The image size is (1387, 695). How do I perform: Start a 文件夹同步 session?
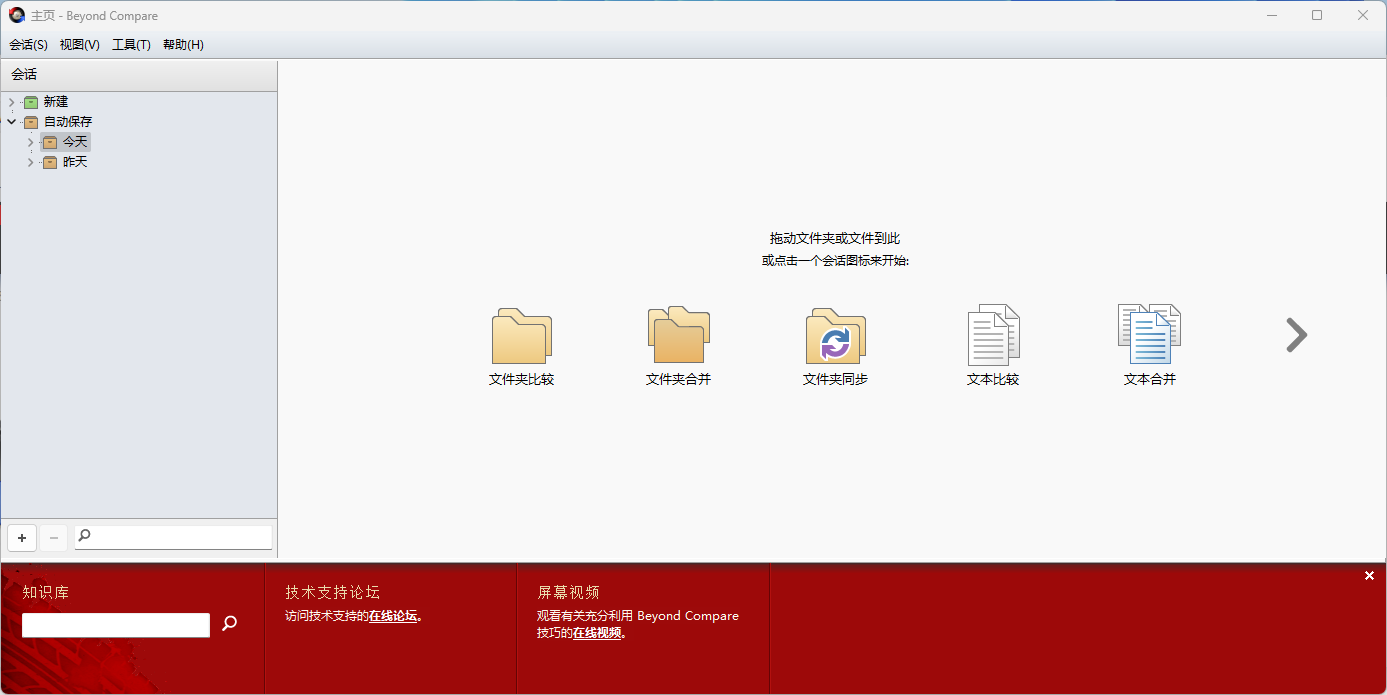tap(835, 337)
